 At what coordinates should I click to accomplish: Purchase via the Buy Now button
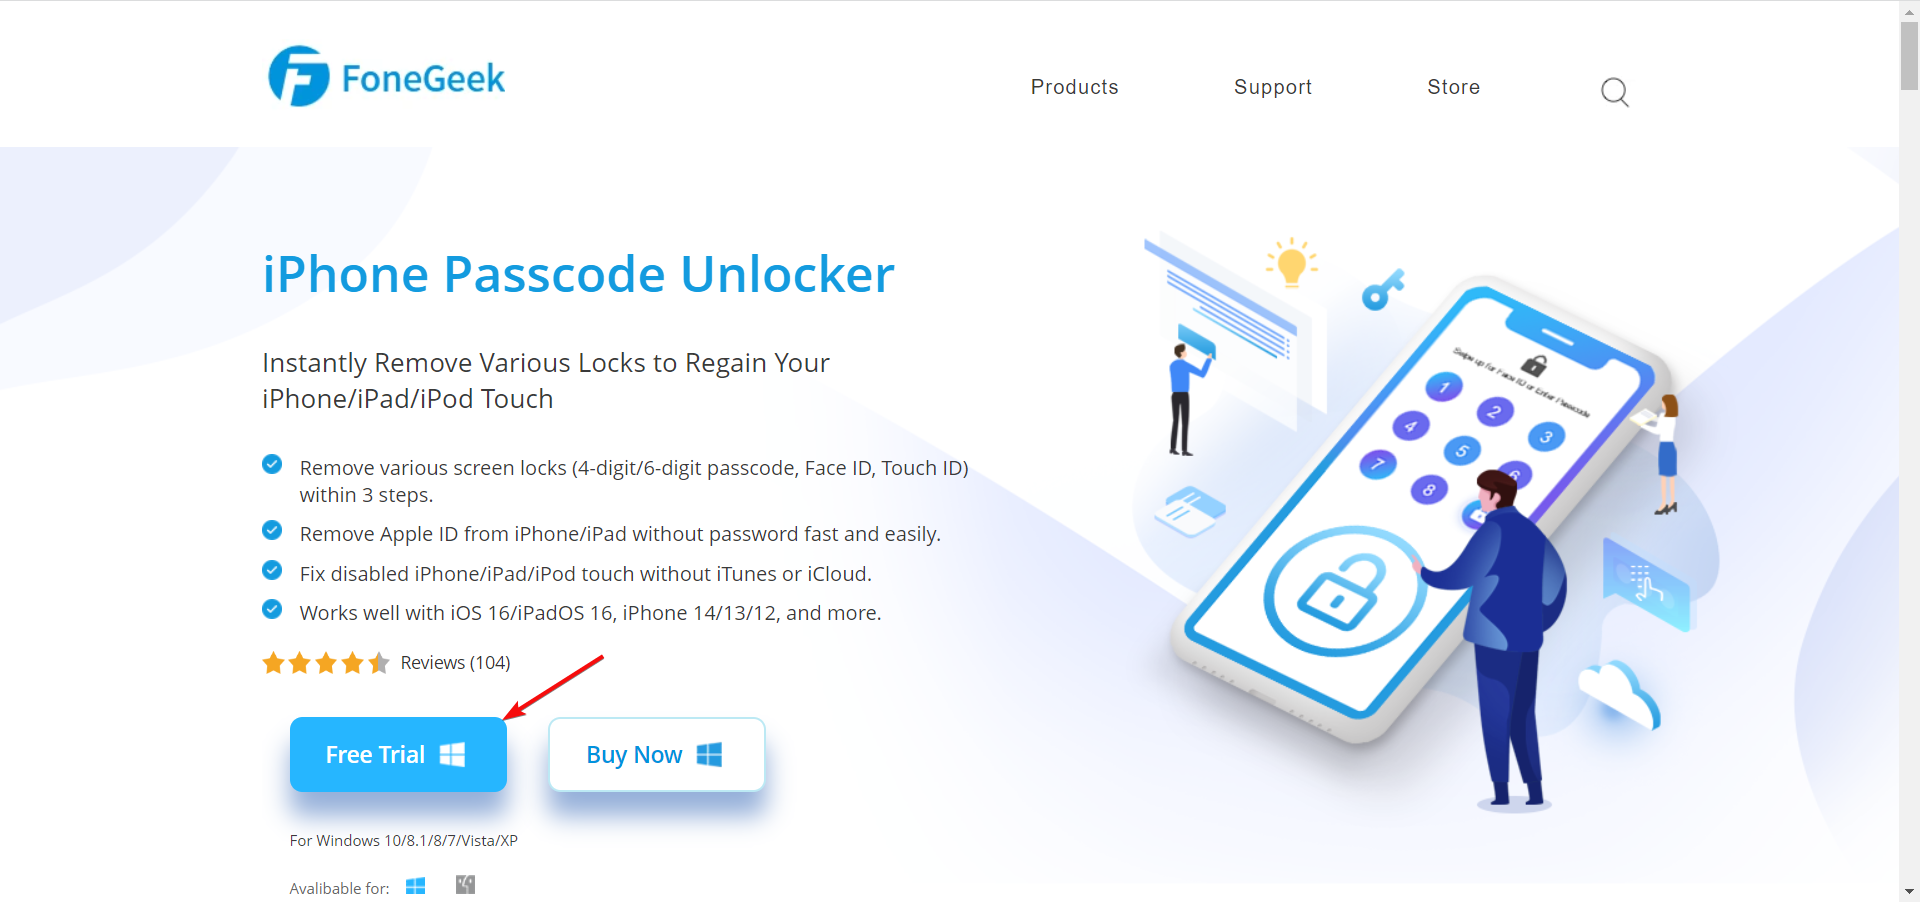click(657, 755)
